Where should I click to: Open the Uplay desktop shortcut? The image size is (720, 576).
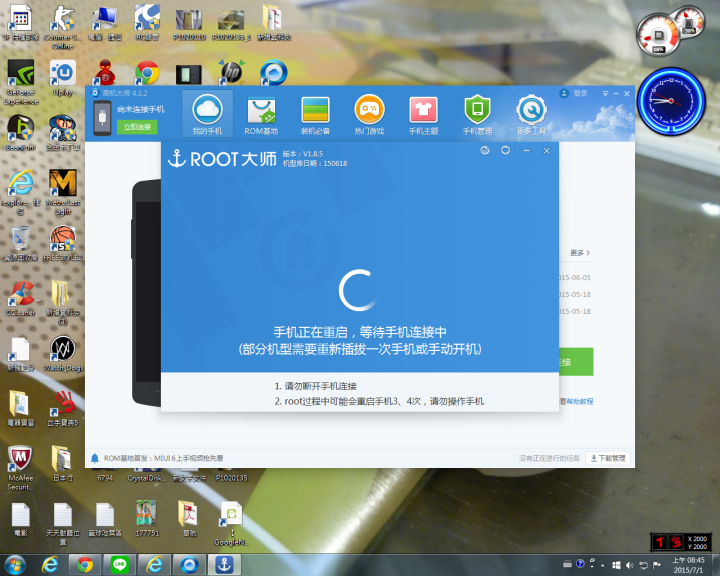pos(63,78)
